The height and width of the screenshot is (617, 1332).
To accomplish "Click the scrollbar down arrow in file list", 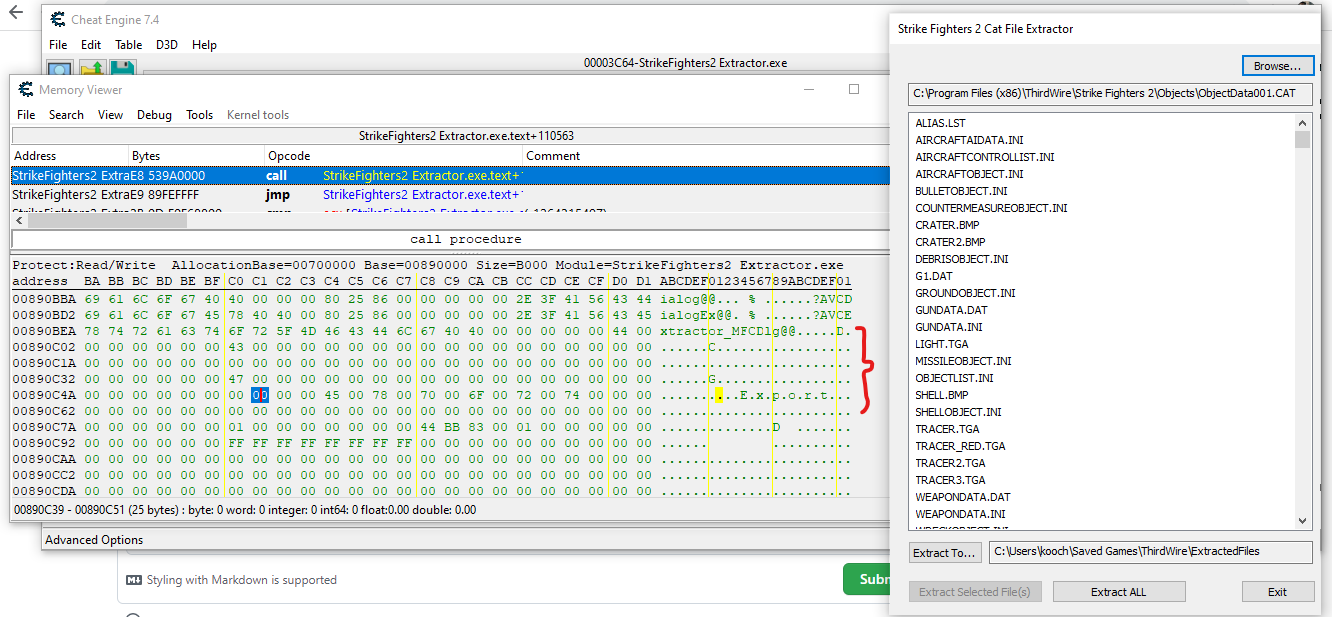I will (1302, 521).
